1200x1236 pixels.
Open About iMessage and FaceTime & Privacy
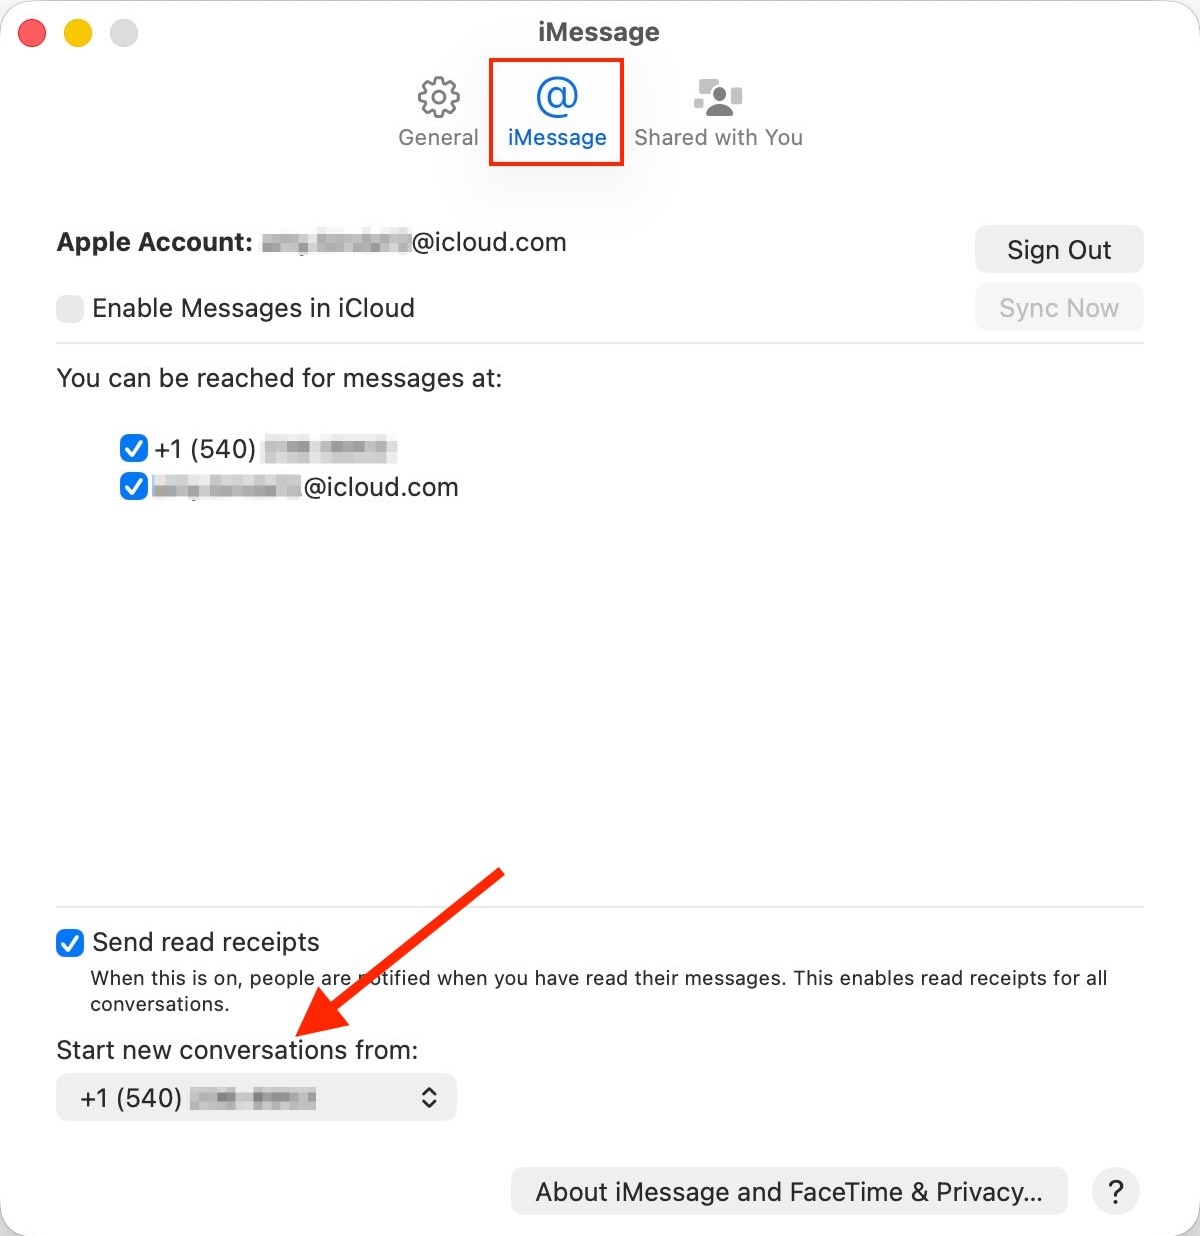click(x=789, y=1191)
